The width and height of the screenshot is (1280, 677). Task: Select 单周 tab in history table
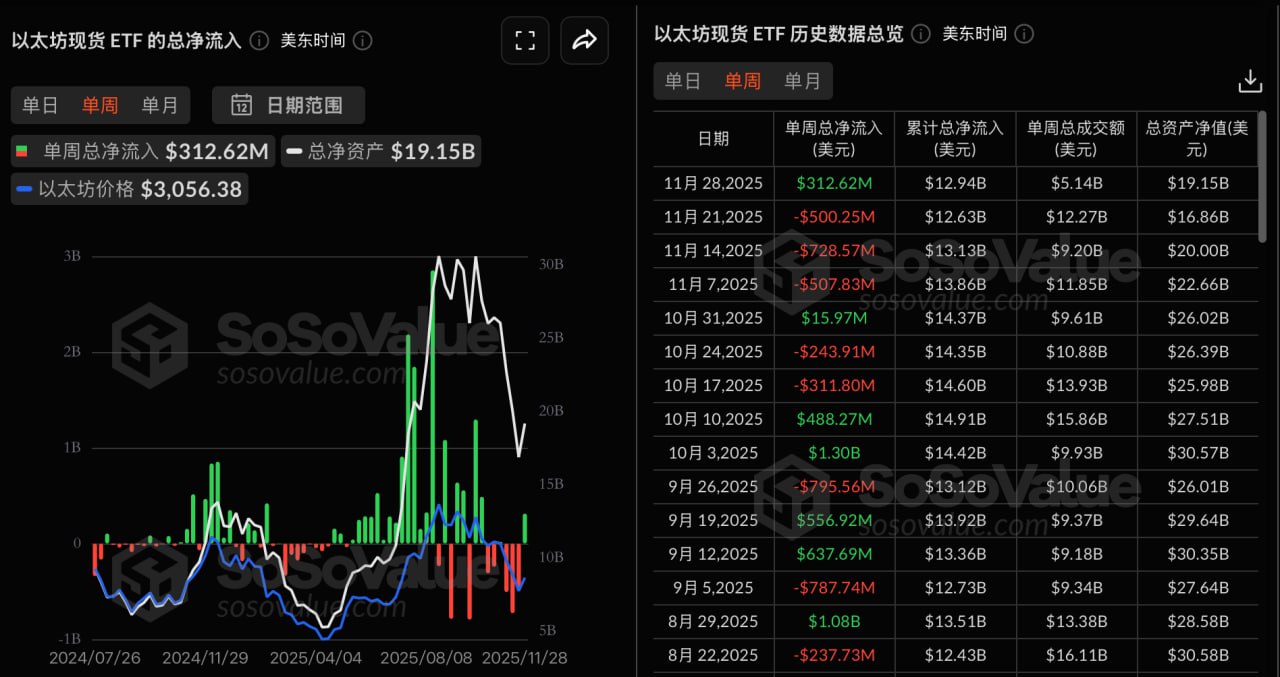coord(742,81)
